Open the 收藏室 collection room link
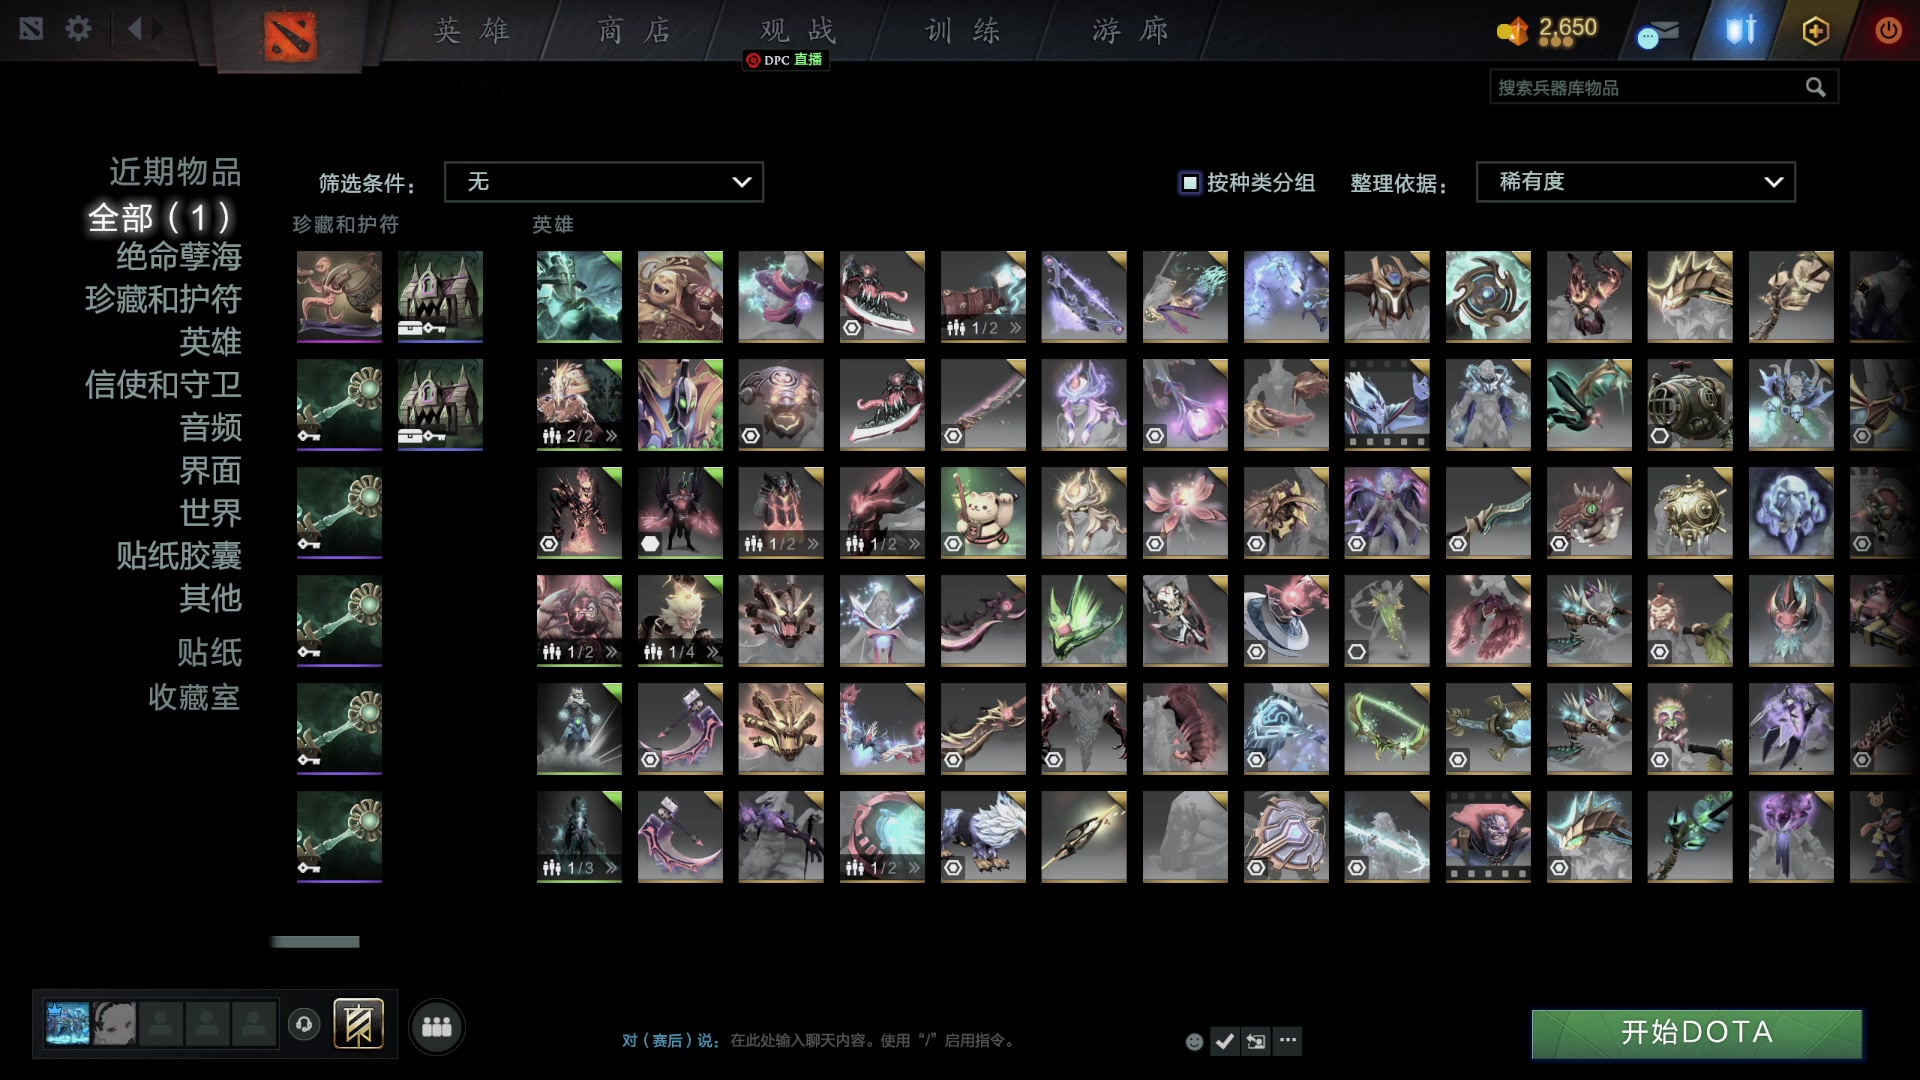The image size is (1920, 1080). (194, 697)
